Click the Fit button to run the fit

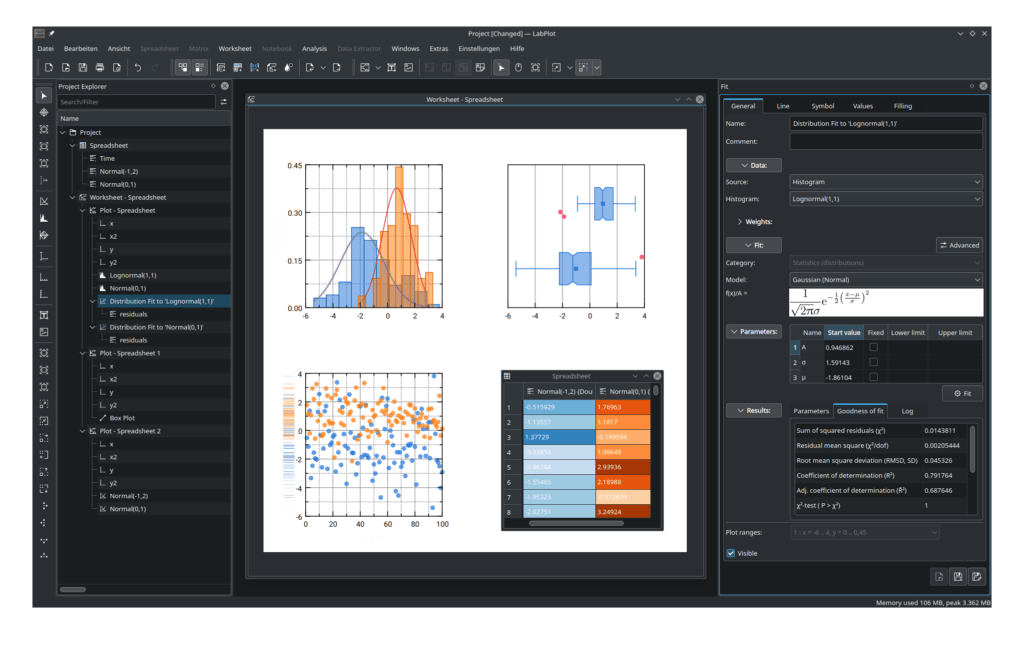pyautogui.click(x=961, y=393)
